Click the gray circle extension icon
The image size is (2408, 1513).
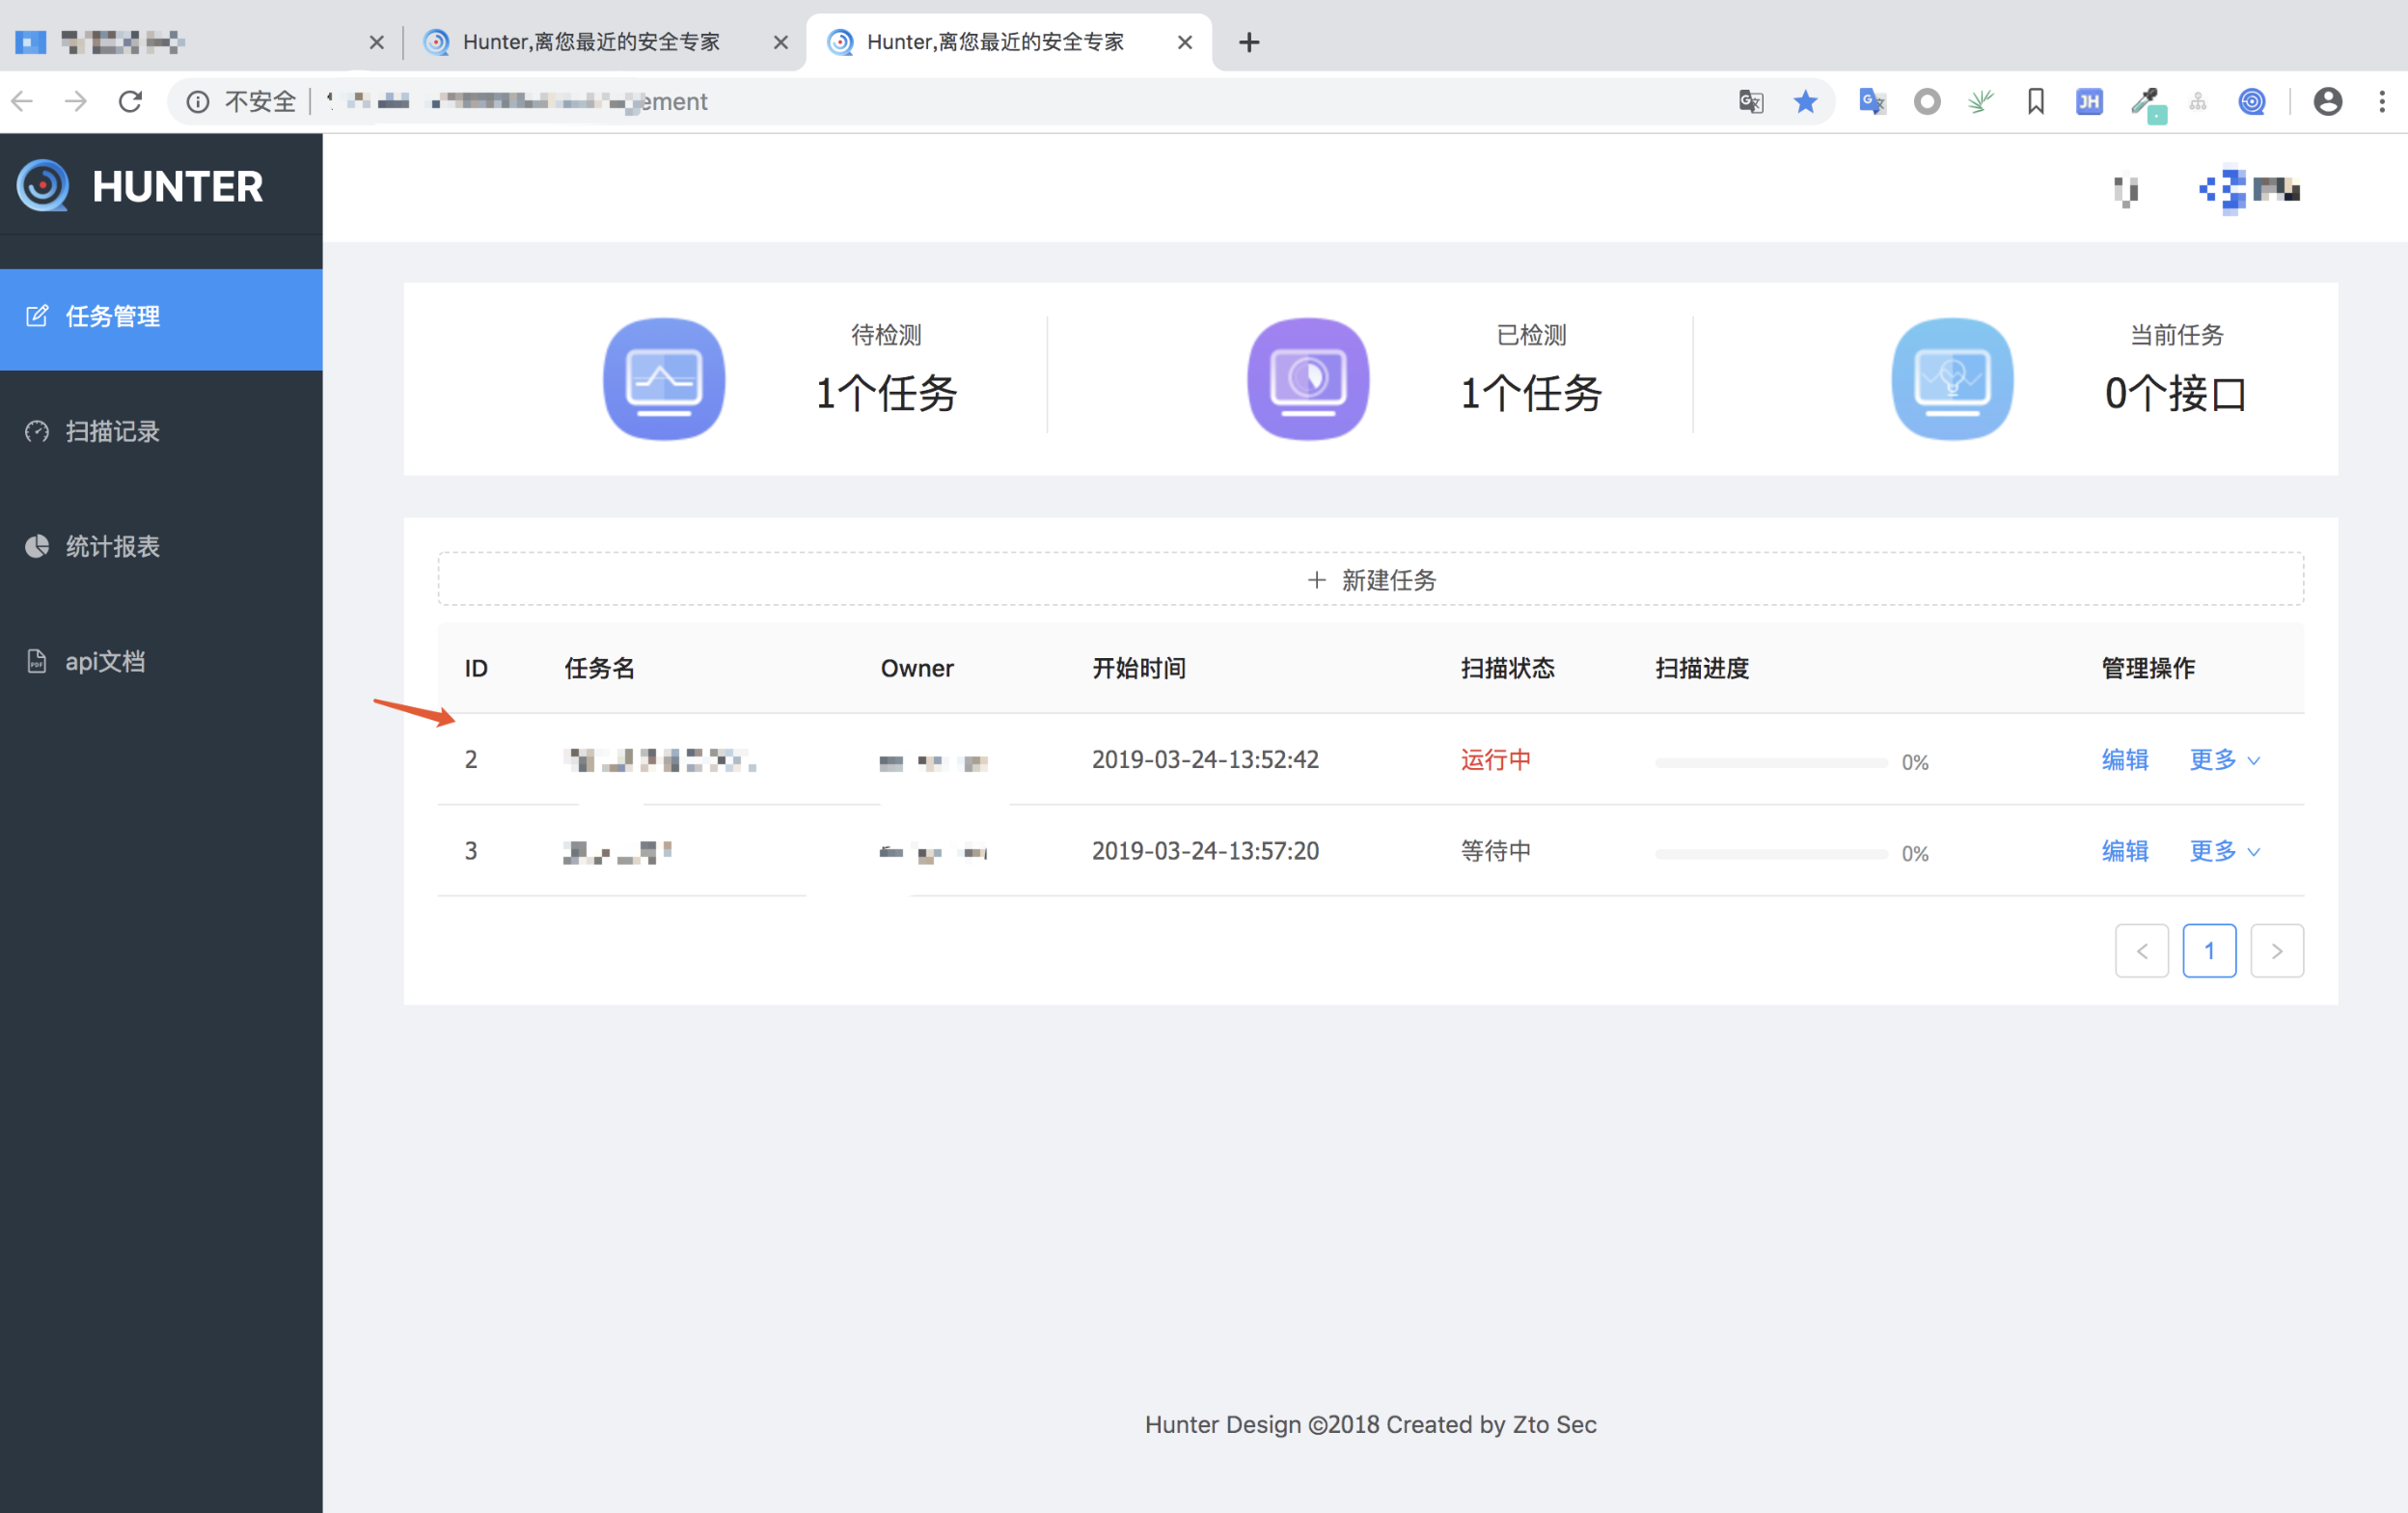(1927, 102)
